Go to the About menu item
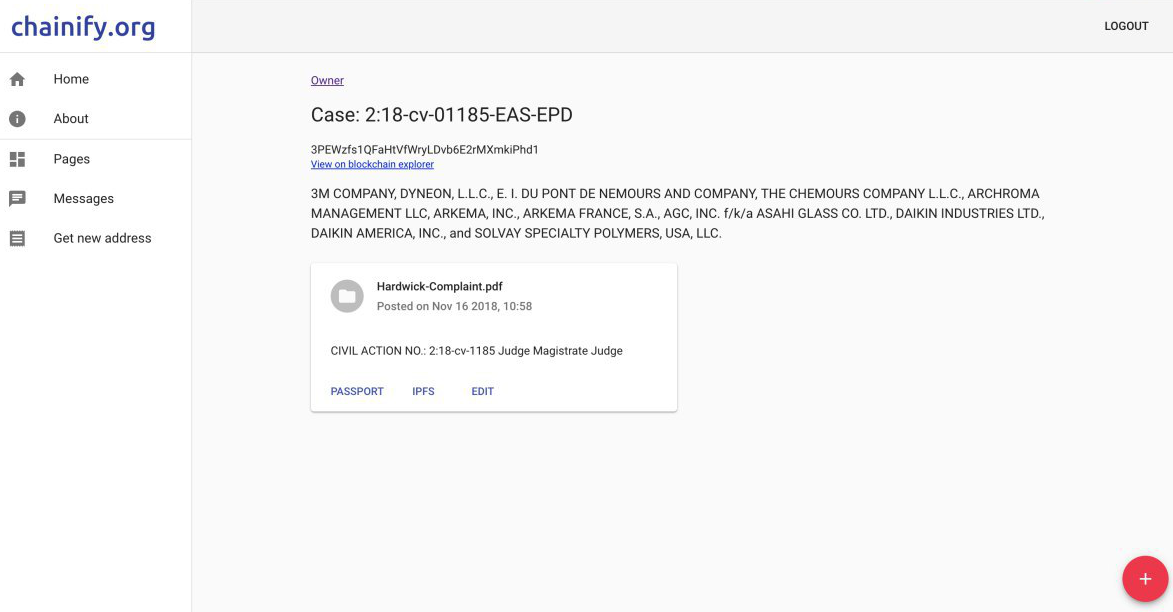Image resolution: width=1173 pixels, height=612 pixels. tap(71, 119)
